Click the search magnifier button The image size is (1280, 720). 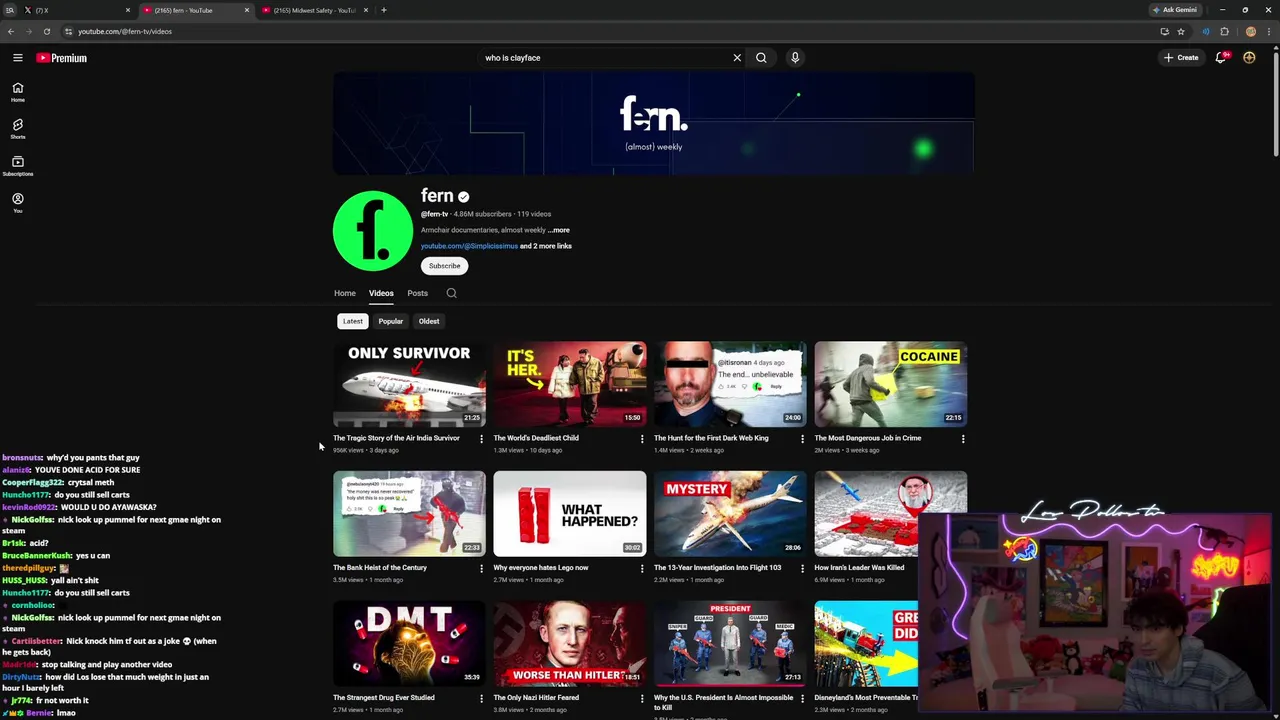[761, 58]
